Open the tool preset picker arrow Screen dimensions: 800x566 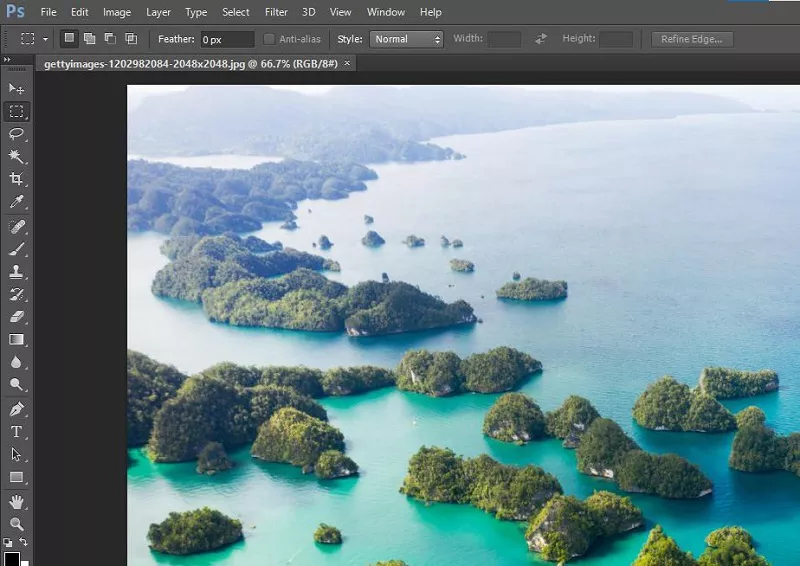(45, 39)
